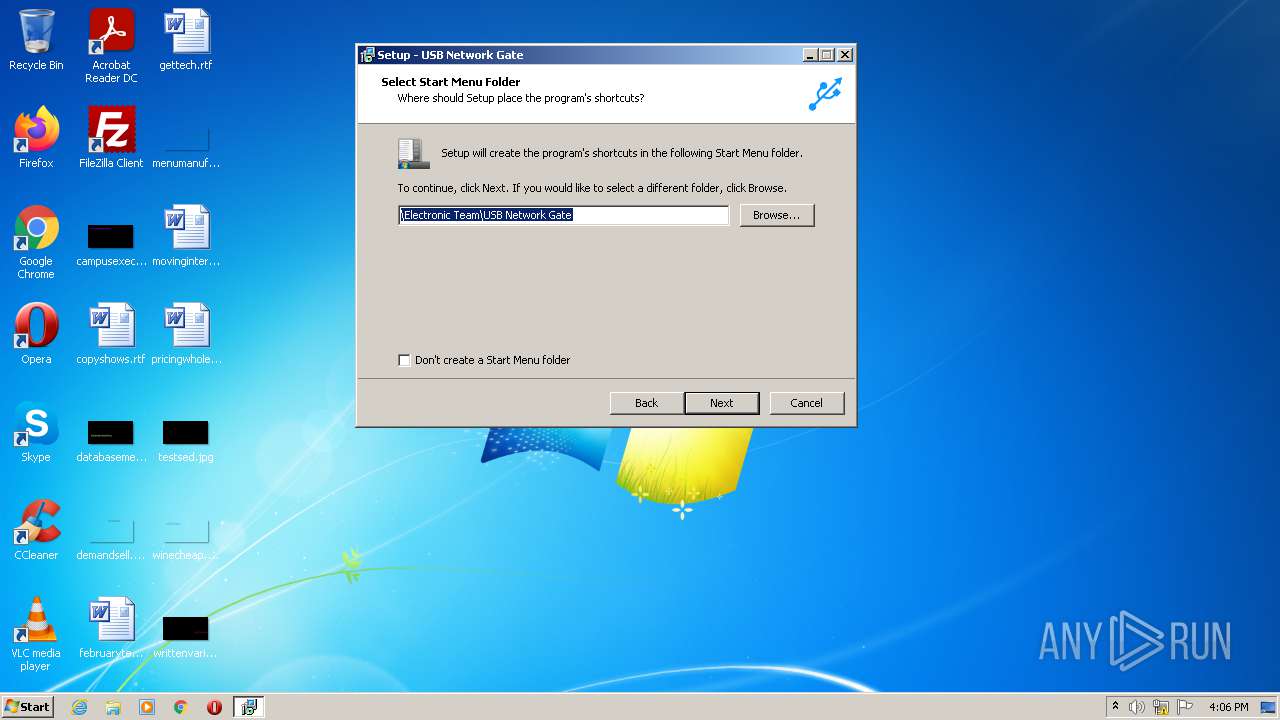The width and height of the screenshot is (1280, 720).
Task: Select the pricingwhole document icon
Action: [x=186, y=334]
